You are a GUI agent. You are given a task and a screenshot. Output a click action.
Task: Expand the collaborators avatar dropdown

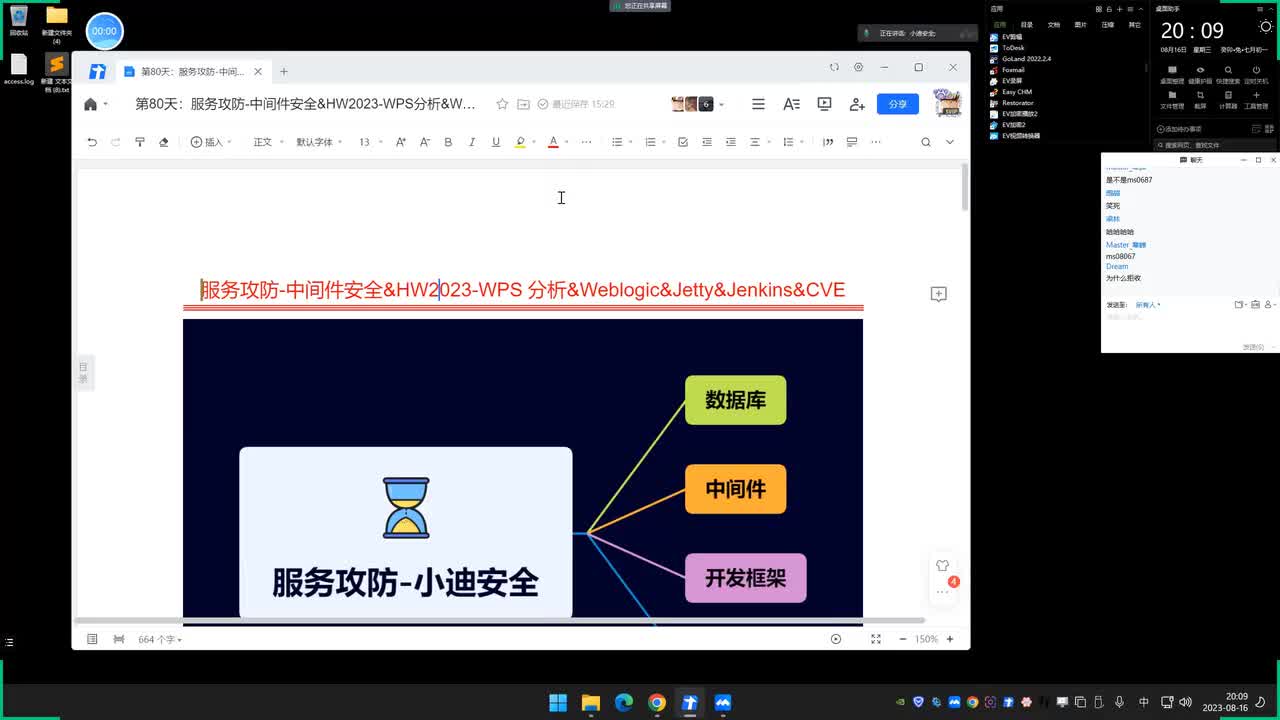tap(721, 104)
